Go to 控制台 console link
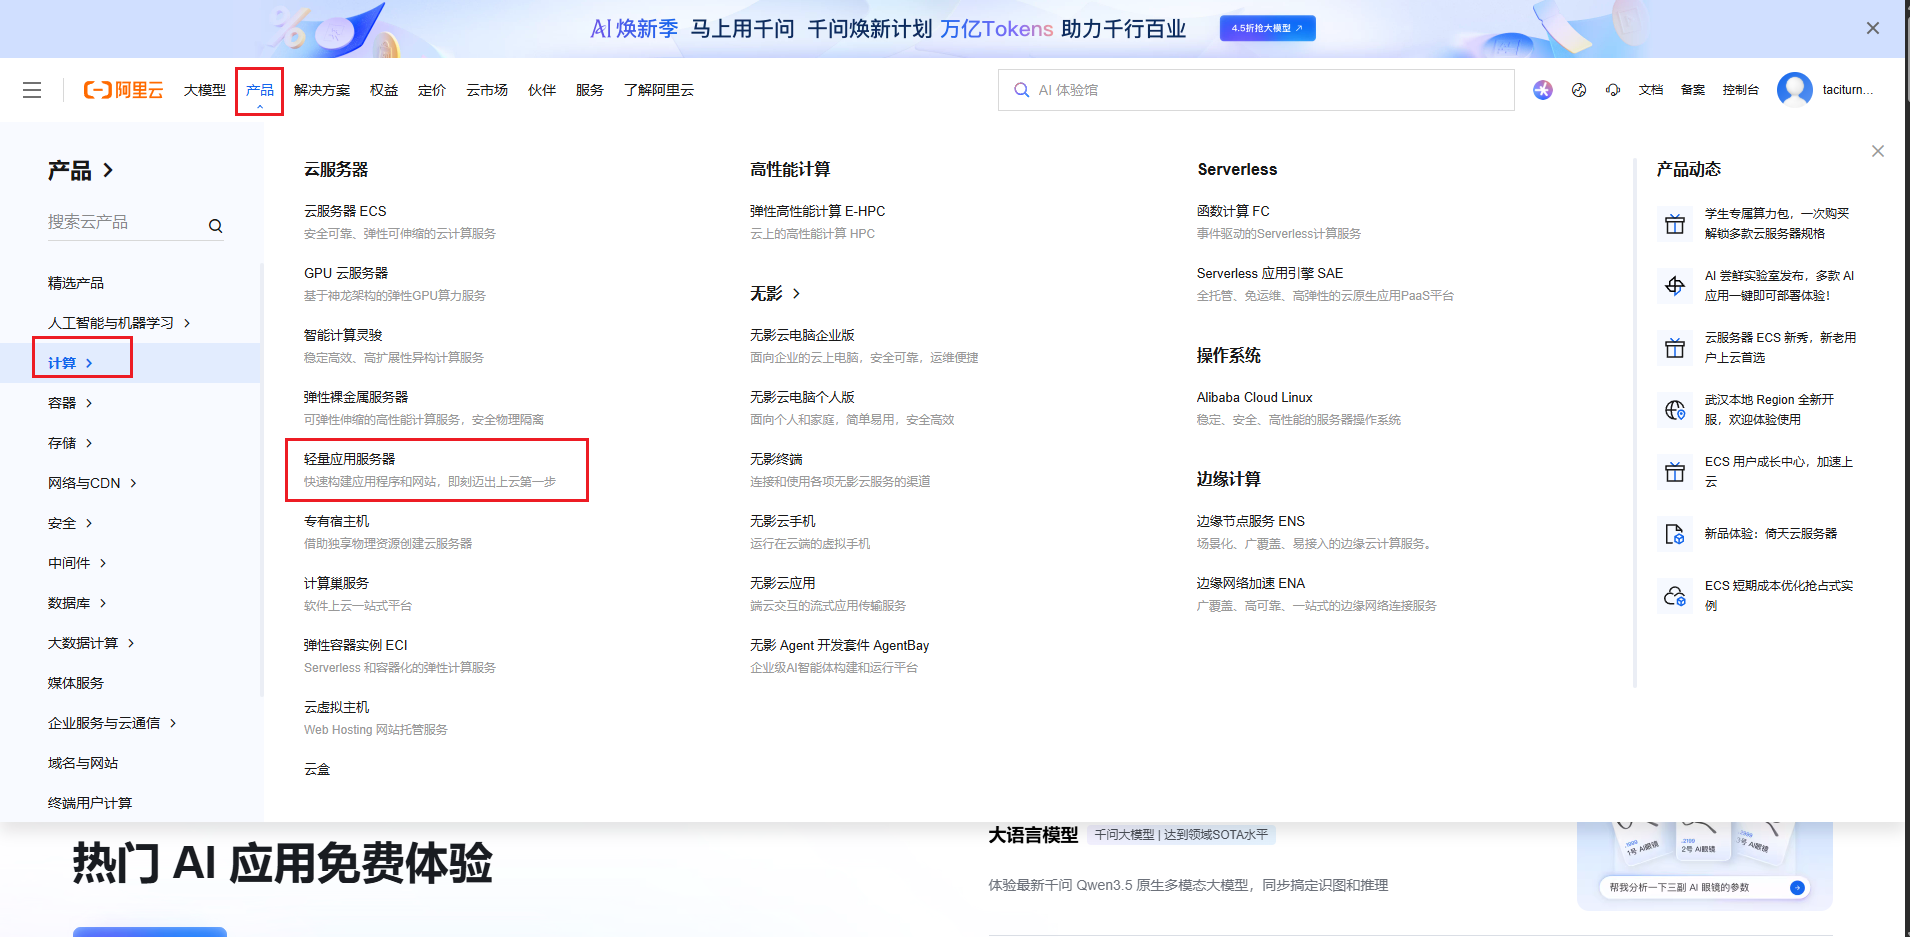 pyautogui.click(x=1740, y=90)
